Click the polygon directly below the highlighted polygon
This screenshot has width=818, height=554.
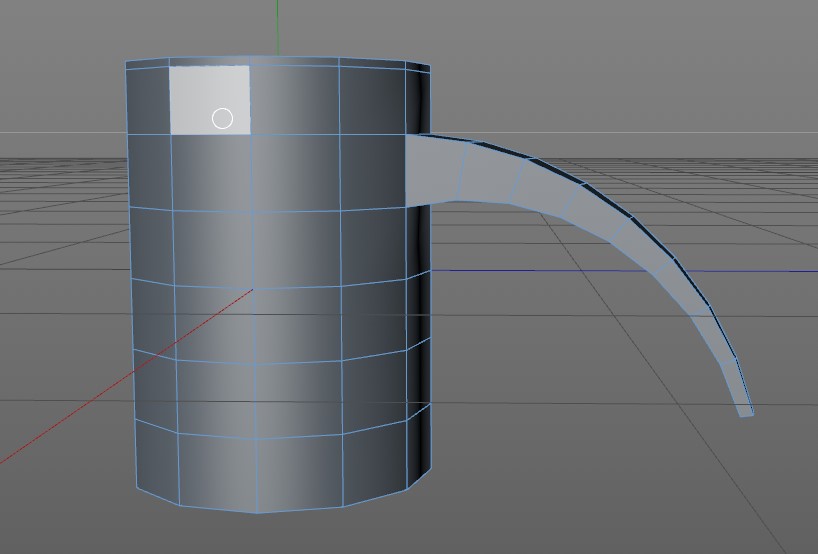[x=212, y=173]
